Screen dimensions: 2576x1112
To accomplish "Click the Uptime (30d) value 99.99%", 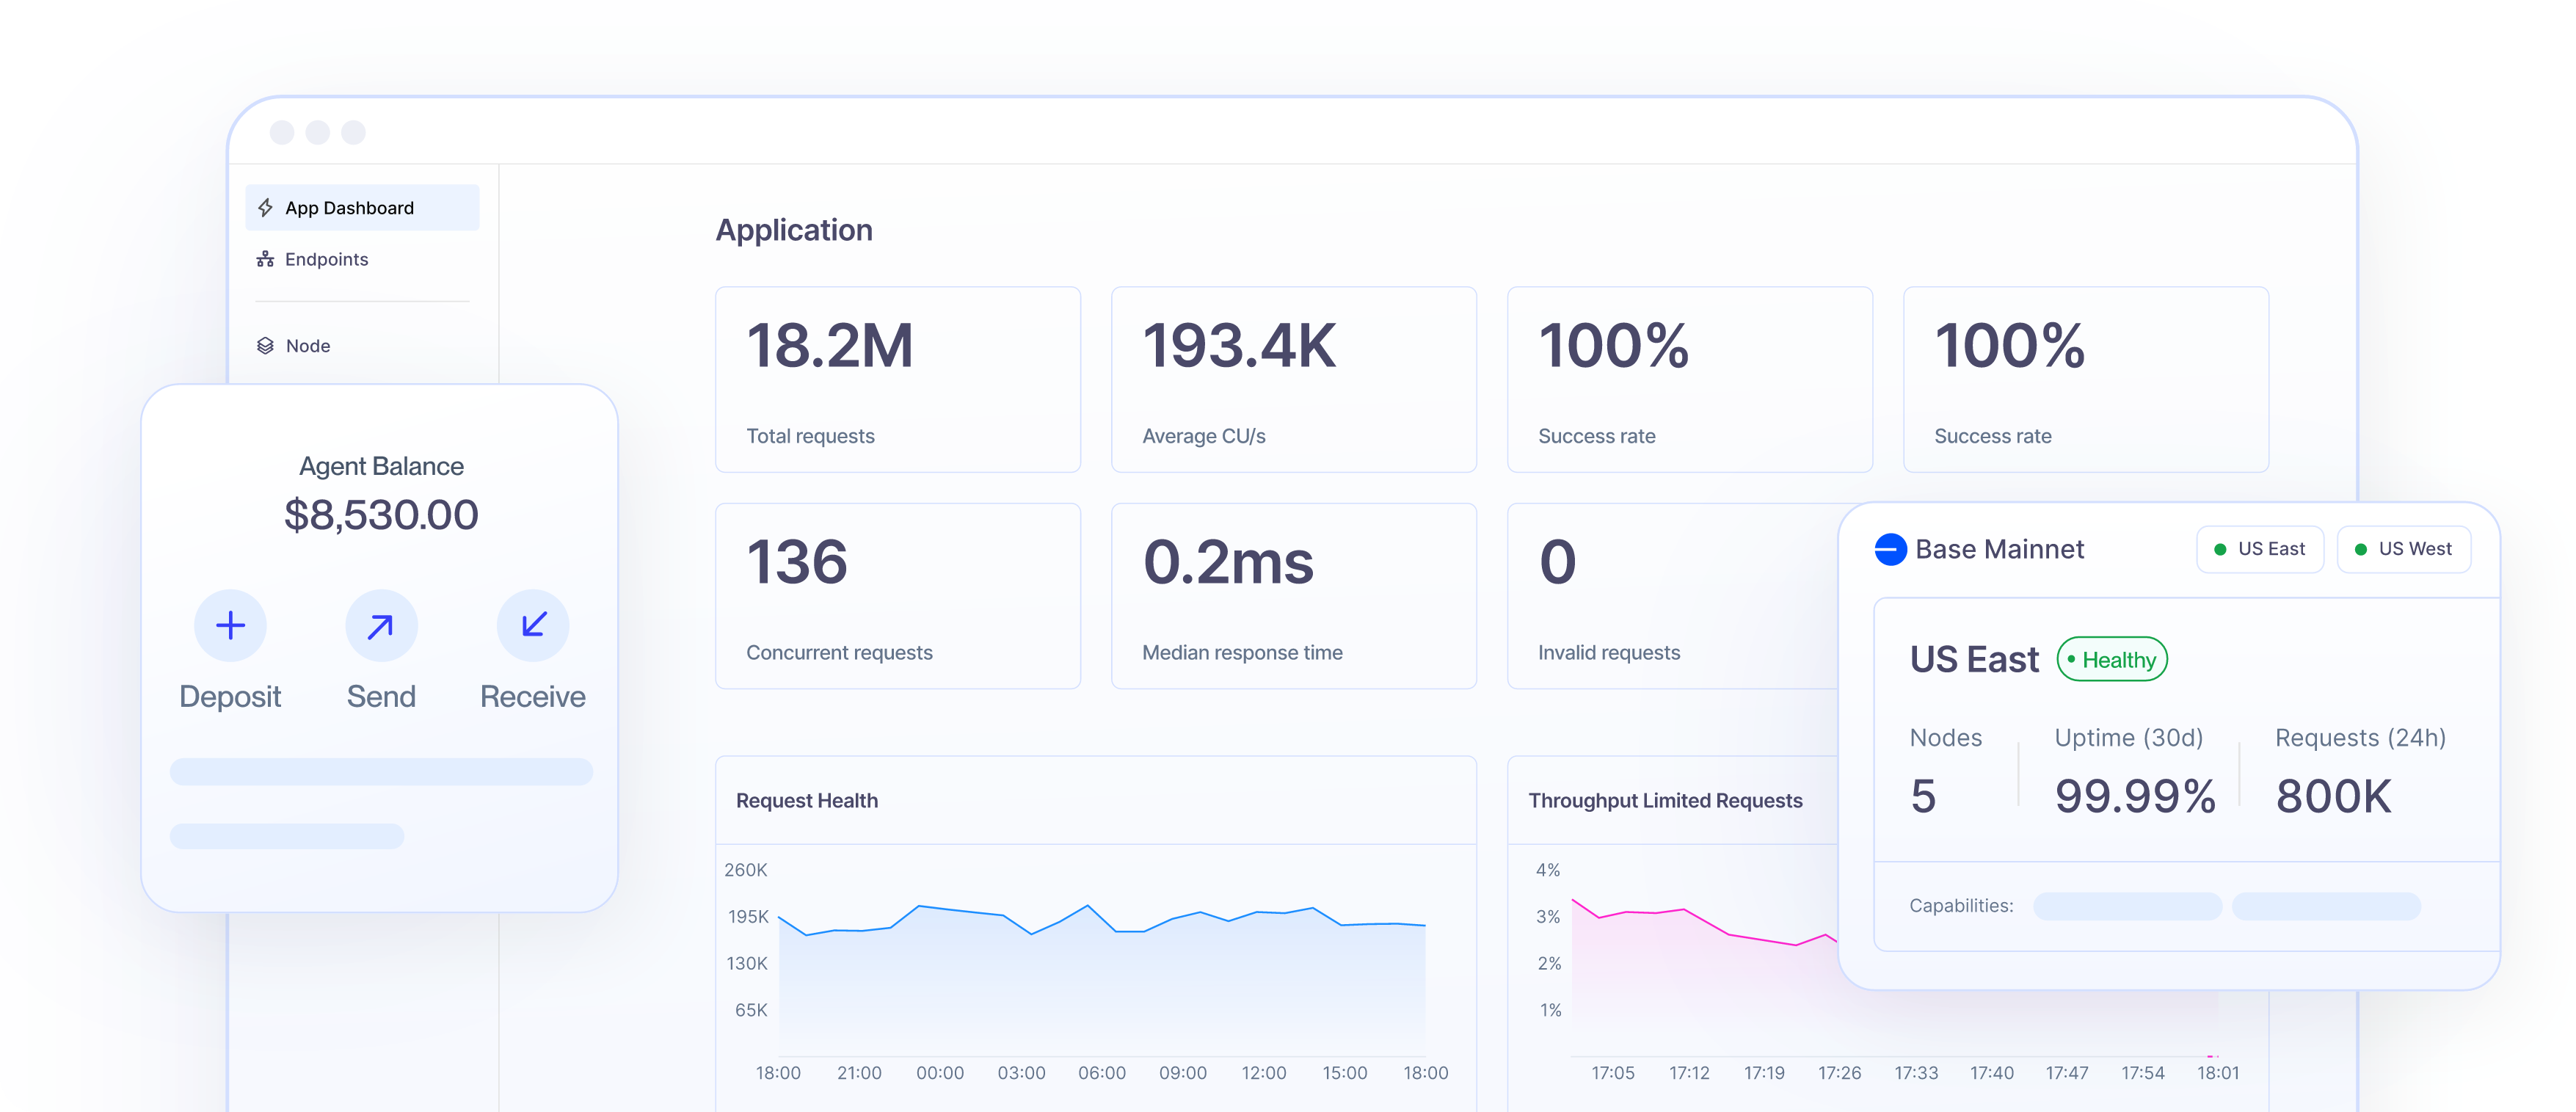I will tap(2135, 797).
